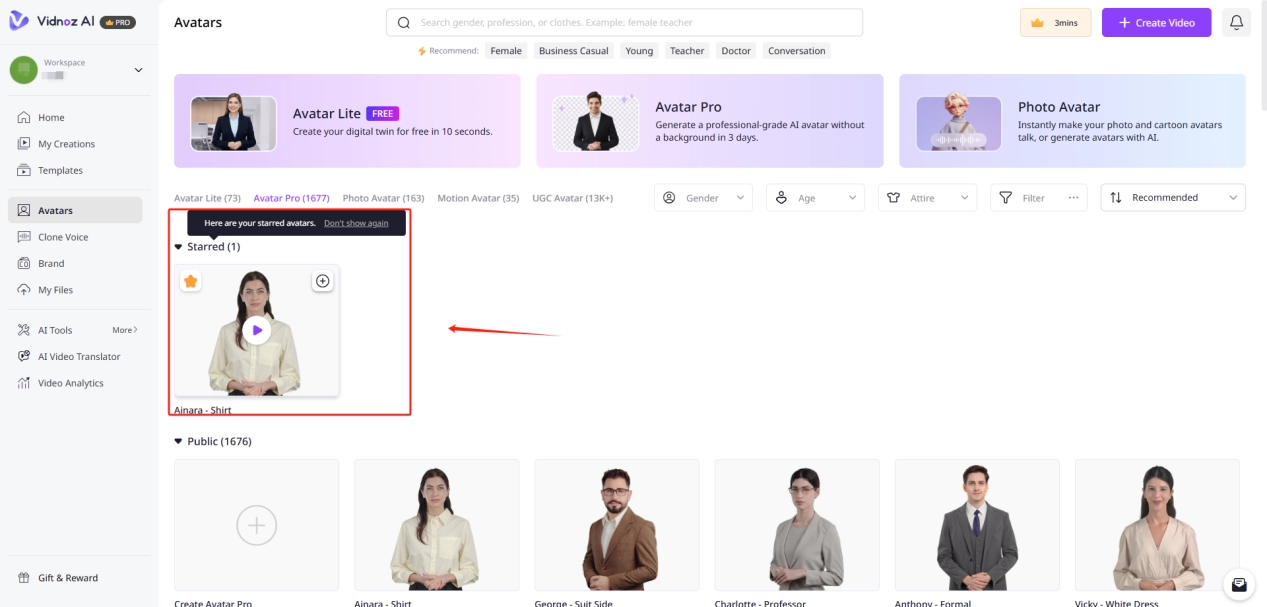Switch to the UGC Avatar tab
Image resolution: width=1267 pixels, height=607 pixels.
572,198
